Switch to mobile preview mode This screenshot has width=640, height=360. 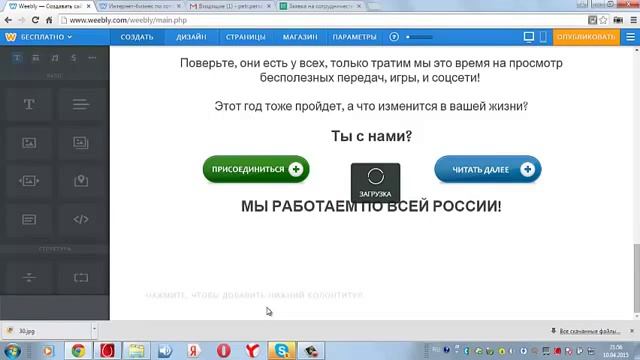(543, 37)
